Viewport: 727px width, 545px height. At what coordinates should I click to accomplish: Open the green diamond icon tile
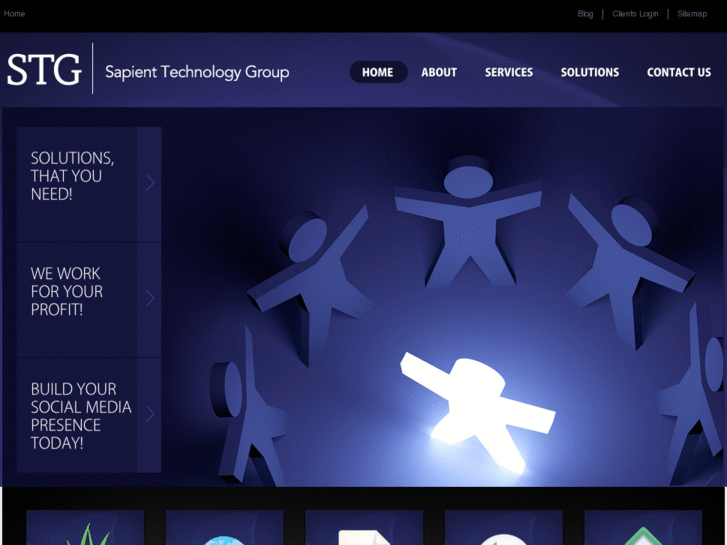[x=643, y=527]
